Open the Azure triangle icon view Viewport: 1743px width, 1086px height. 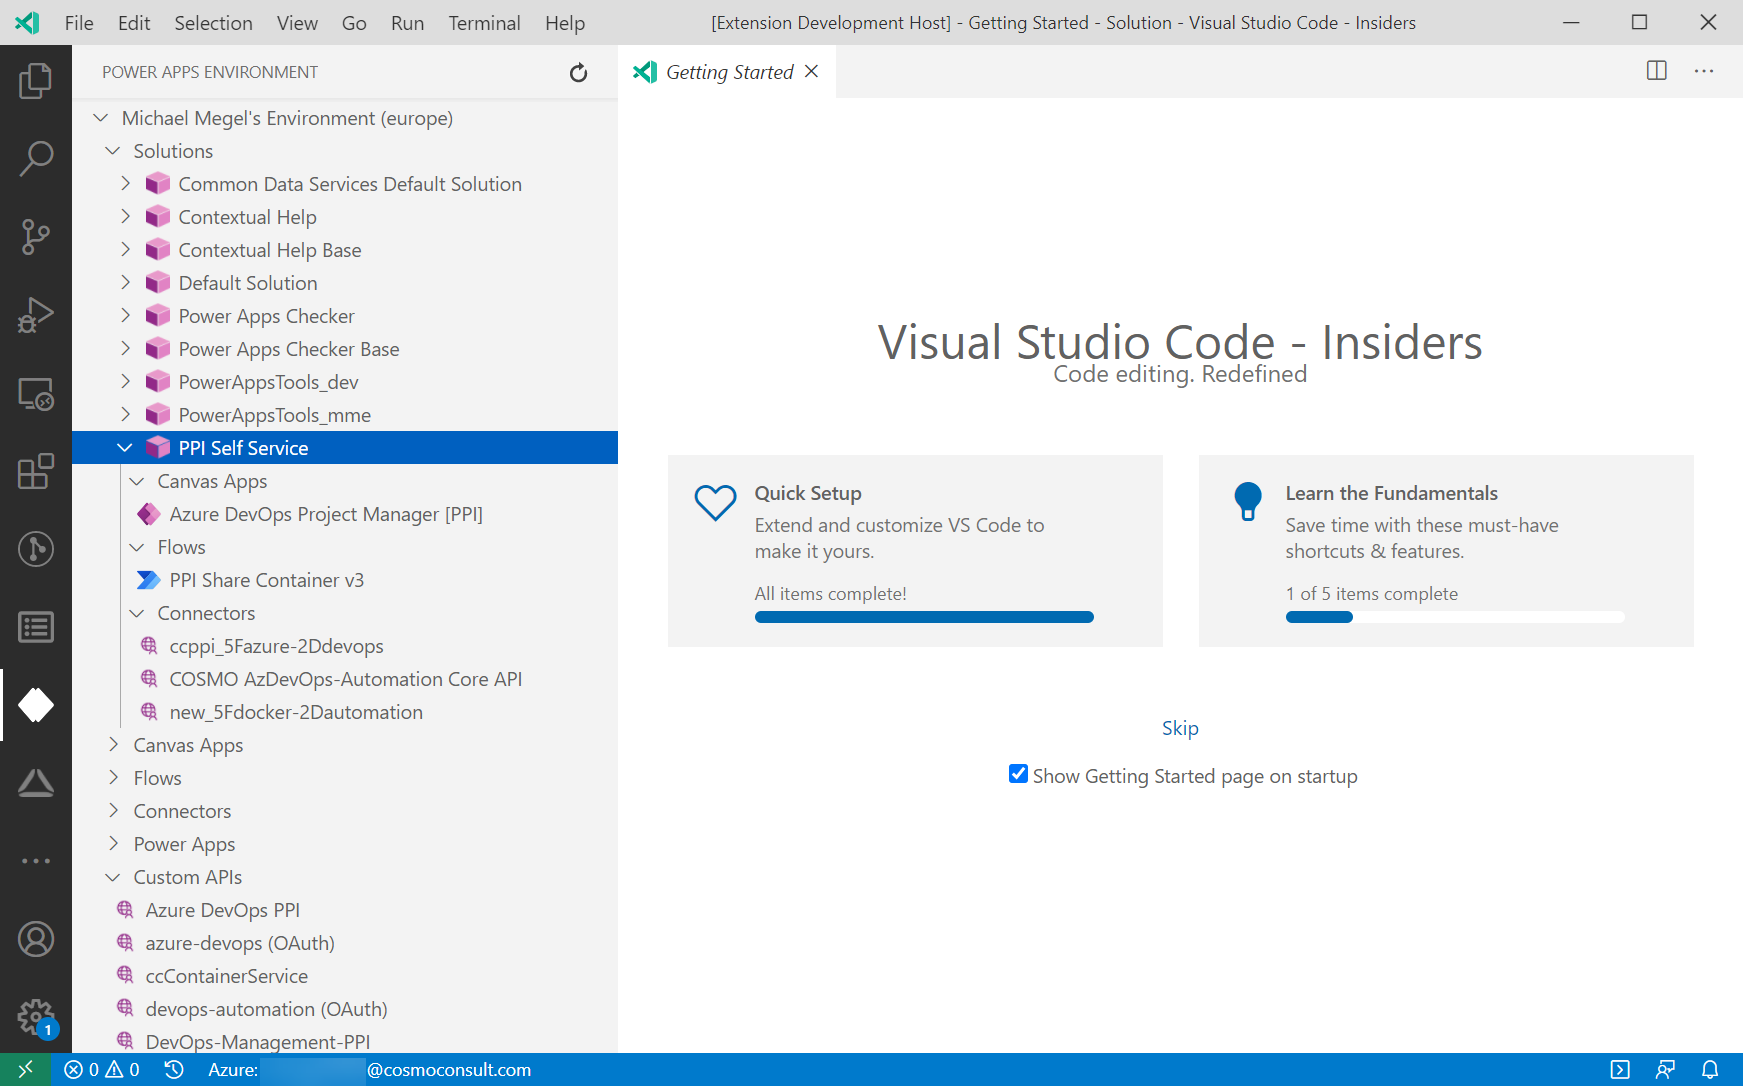[36, 783]
